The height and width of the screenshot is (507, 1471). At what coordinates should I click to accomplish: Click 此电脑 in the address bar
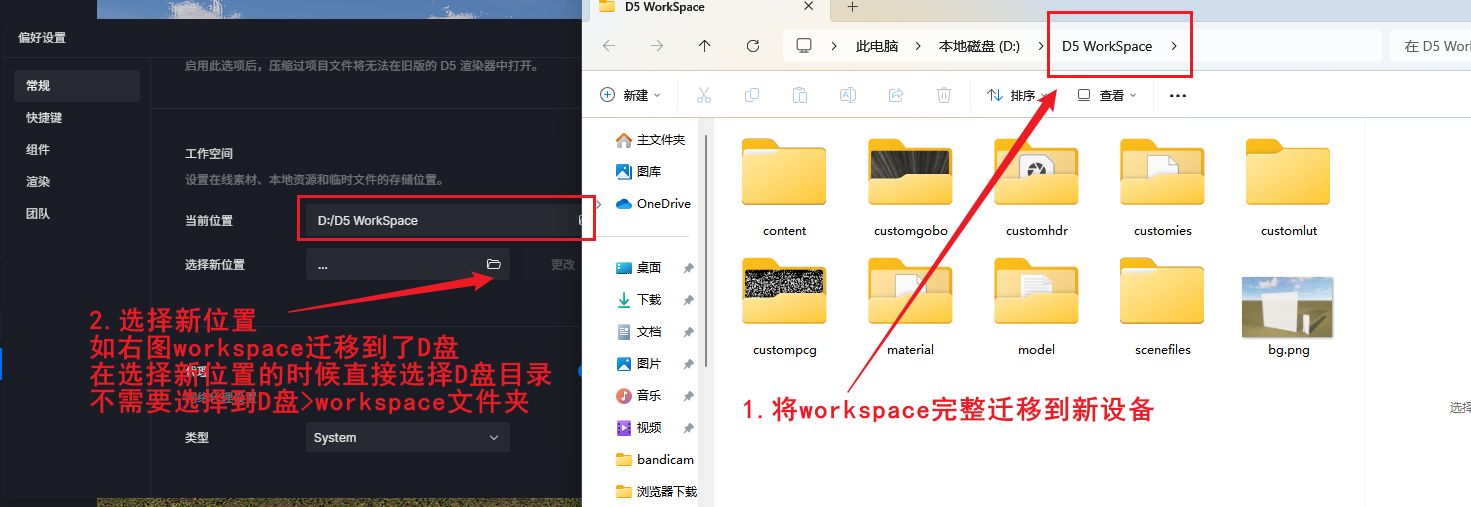[877, 46]
